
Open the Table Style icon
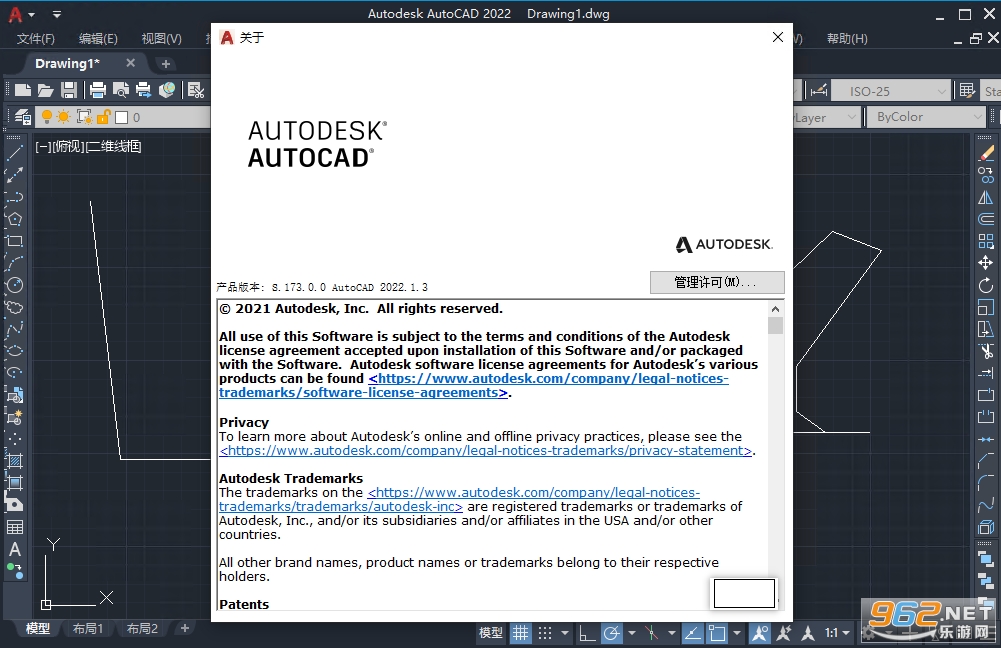point(967,91)
